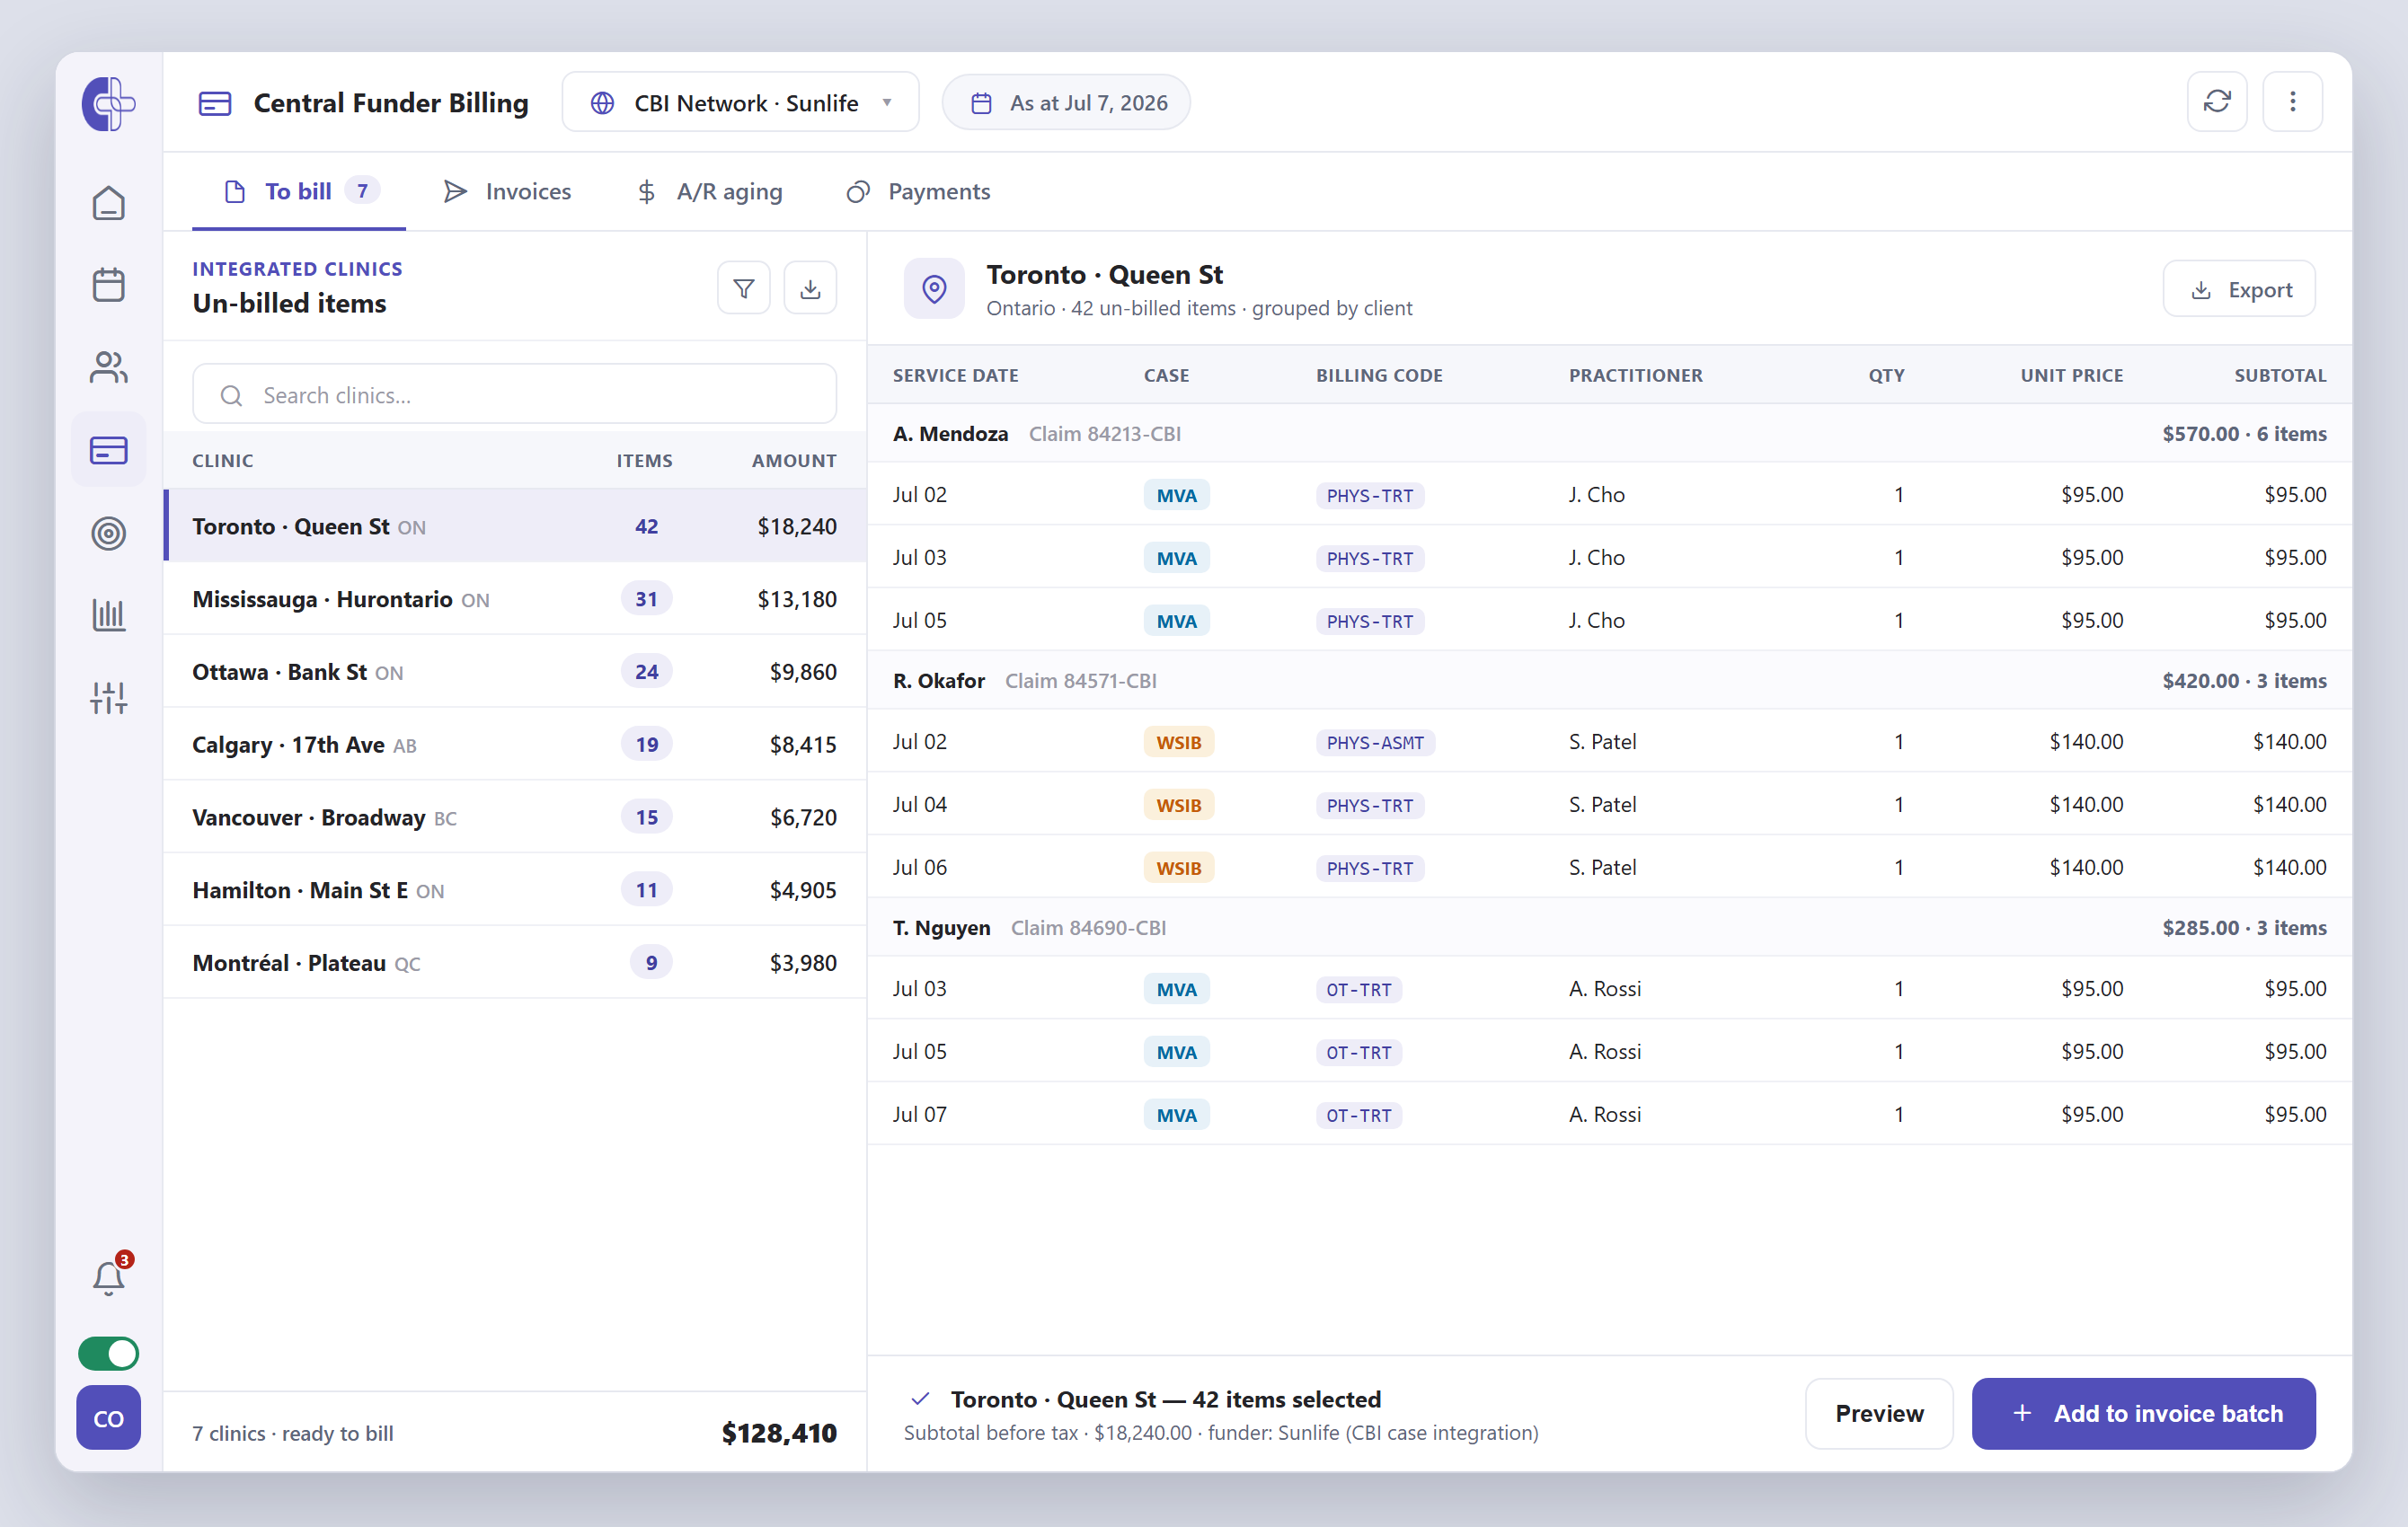
Task: Collapse the T. Nguyen client group
Action: pos(1609,928)
